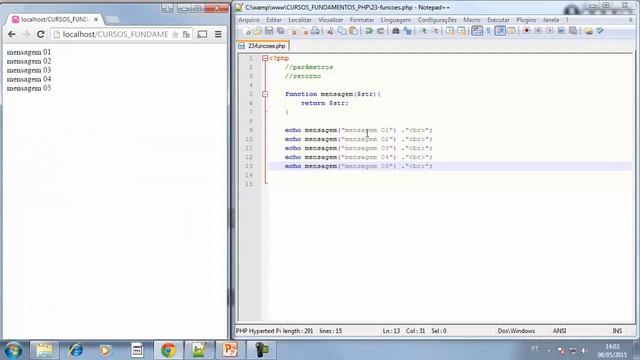The width and height of the screenshot is (640, 360).
Task: Select the 23-funcoes.php editor tab
Action: [x=263, y=46]
